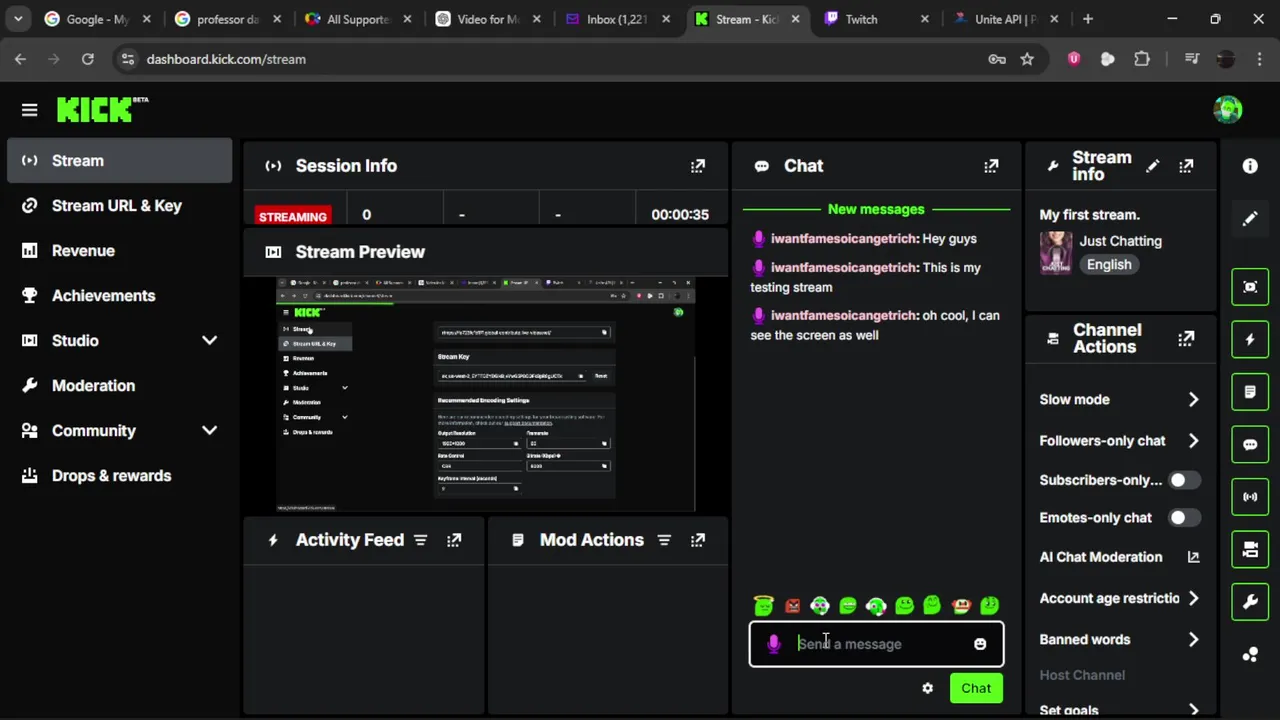Image resolution: width=1280 pixels, height=720 pixels.
Task: Pop out the Mod Actions panel
Action: (x=698, y=540)
